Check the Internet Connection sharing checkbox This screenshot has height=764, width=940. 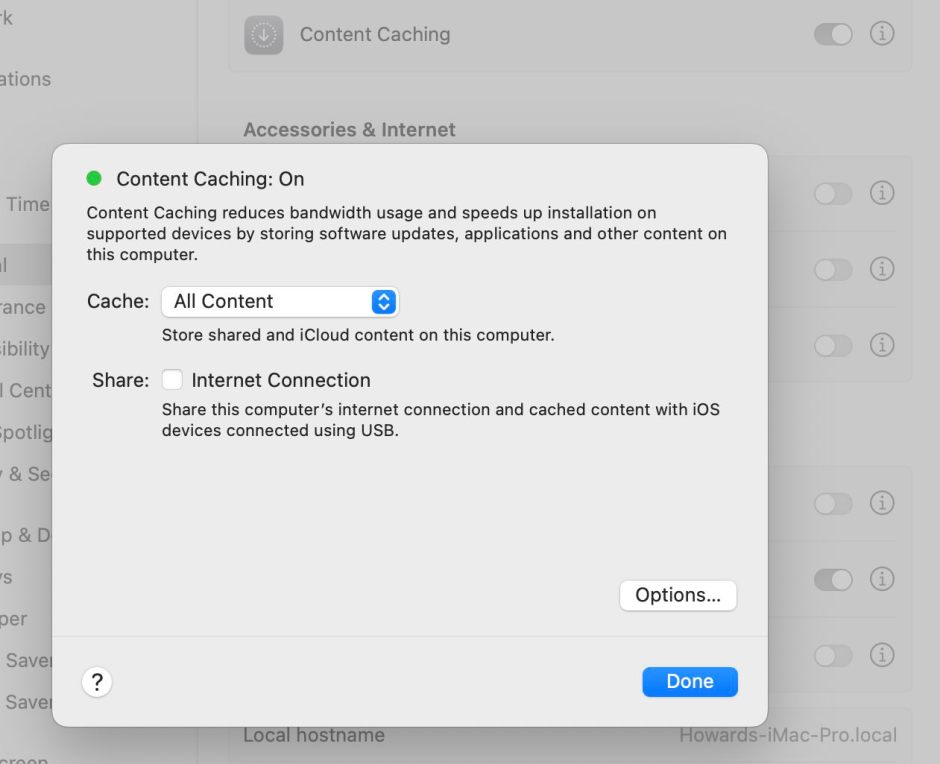point(172,379)
